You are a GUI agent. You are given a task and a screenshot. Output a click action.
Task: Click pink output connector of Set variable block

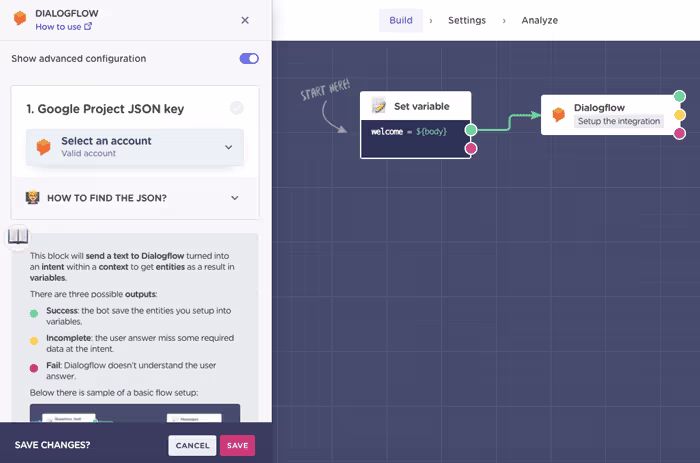(x=471, y=149)
